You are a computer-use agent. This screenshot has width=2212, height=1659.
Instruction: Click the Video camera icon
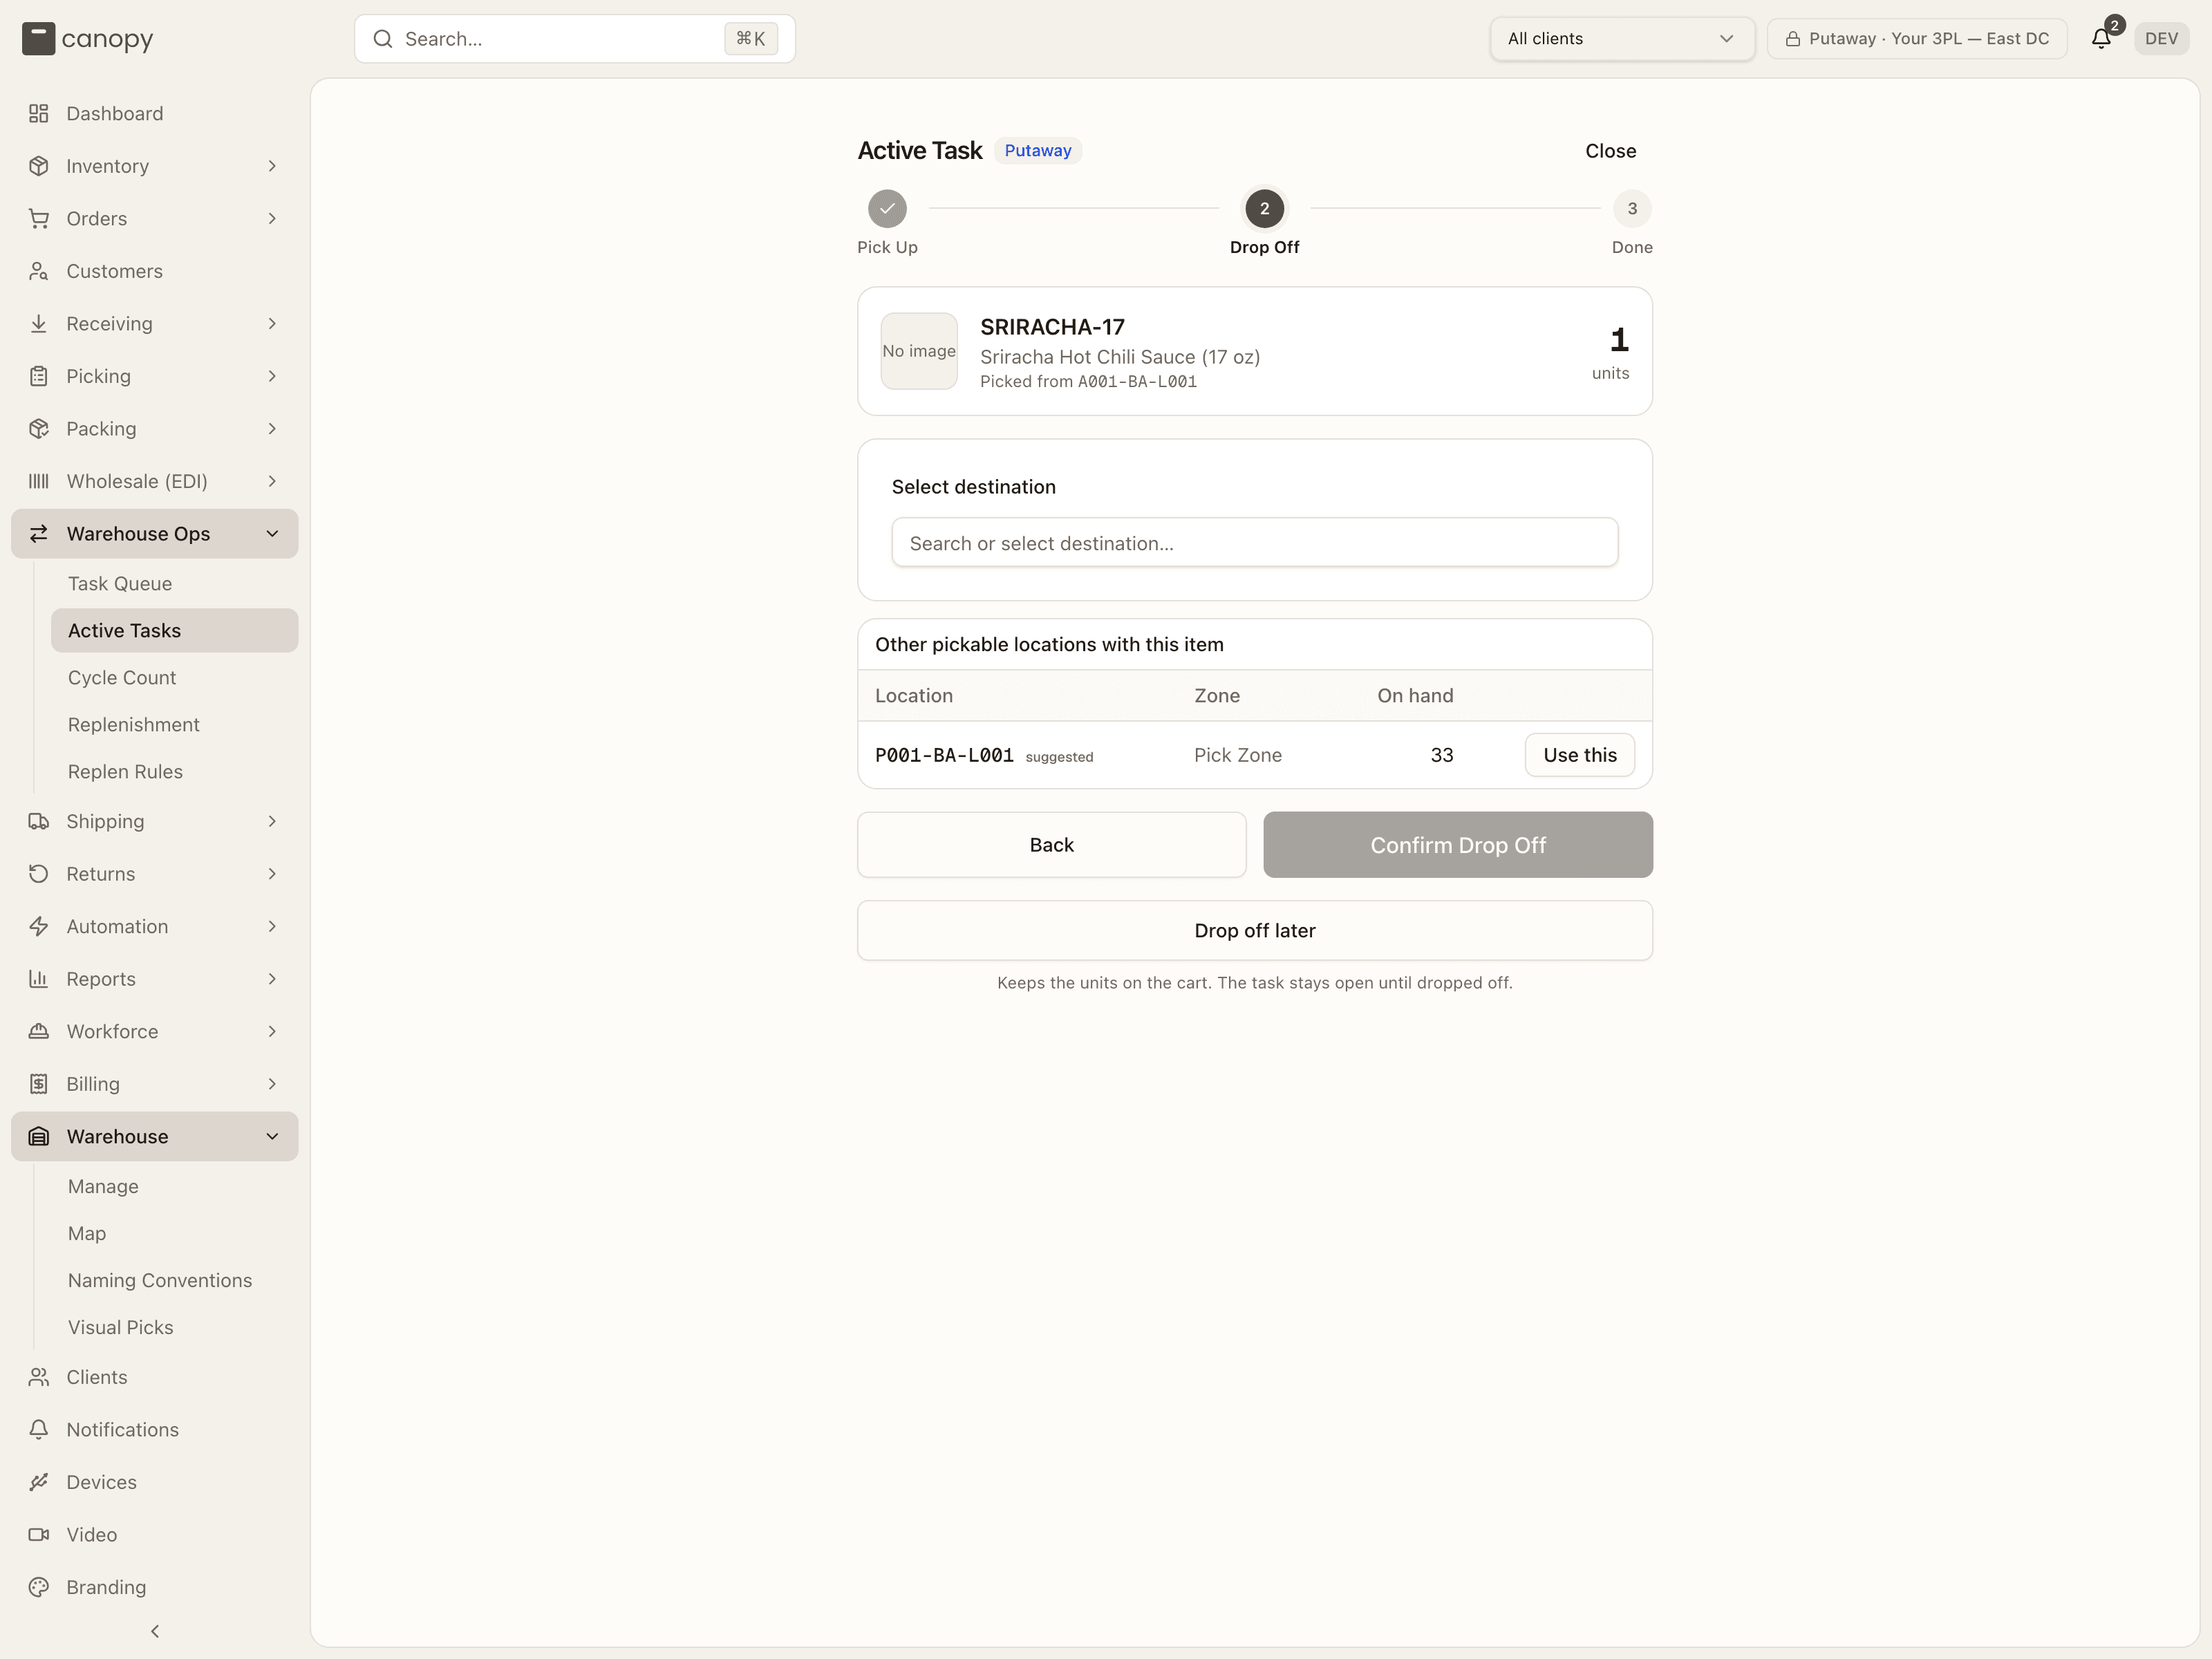(39, 1535)
